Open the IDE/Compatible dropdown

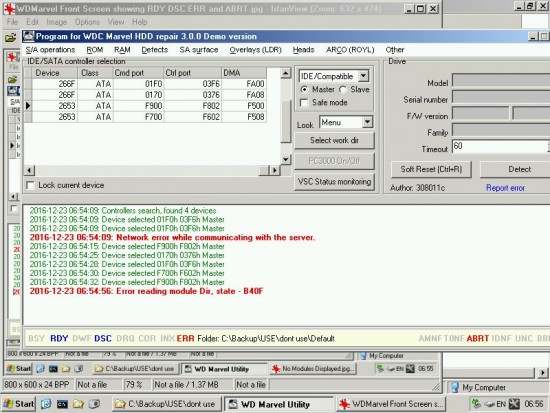point(363,76)
